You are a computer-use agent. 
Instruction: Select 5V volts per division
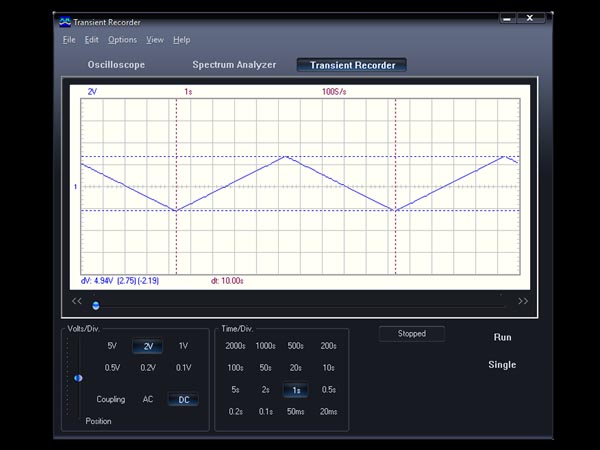(112, 346)
